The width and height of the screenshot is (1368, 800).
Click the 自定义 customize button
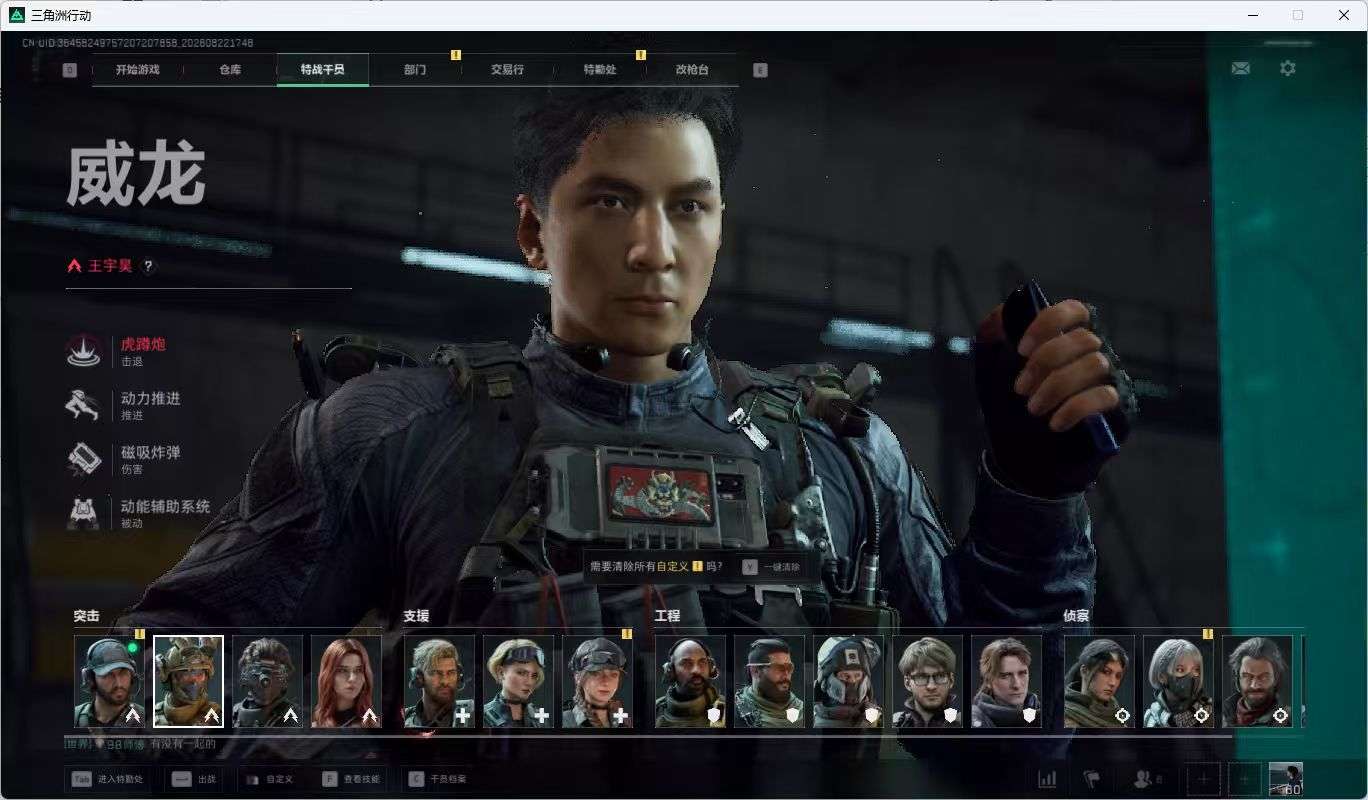pyautogui.click(x=268, y=779)
